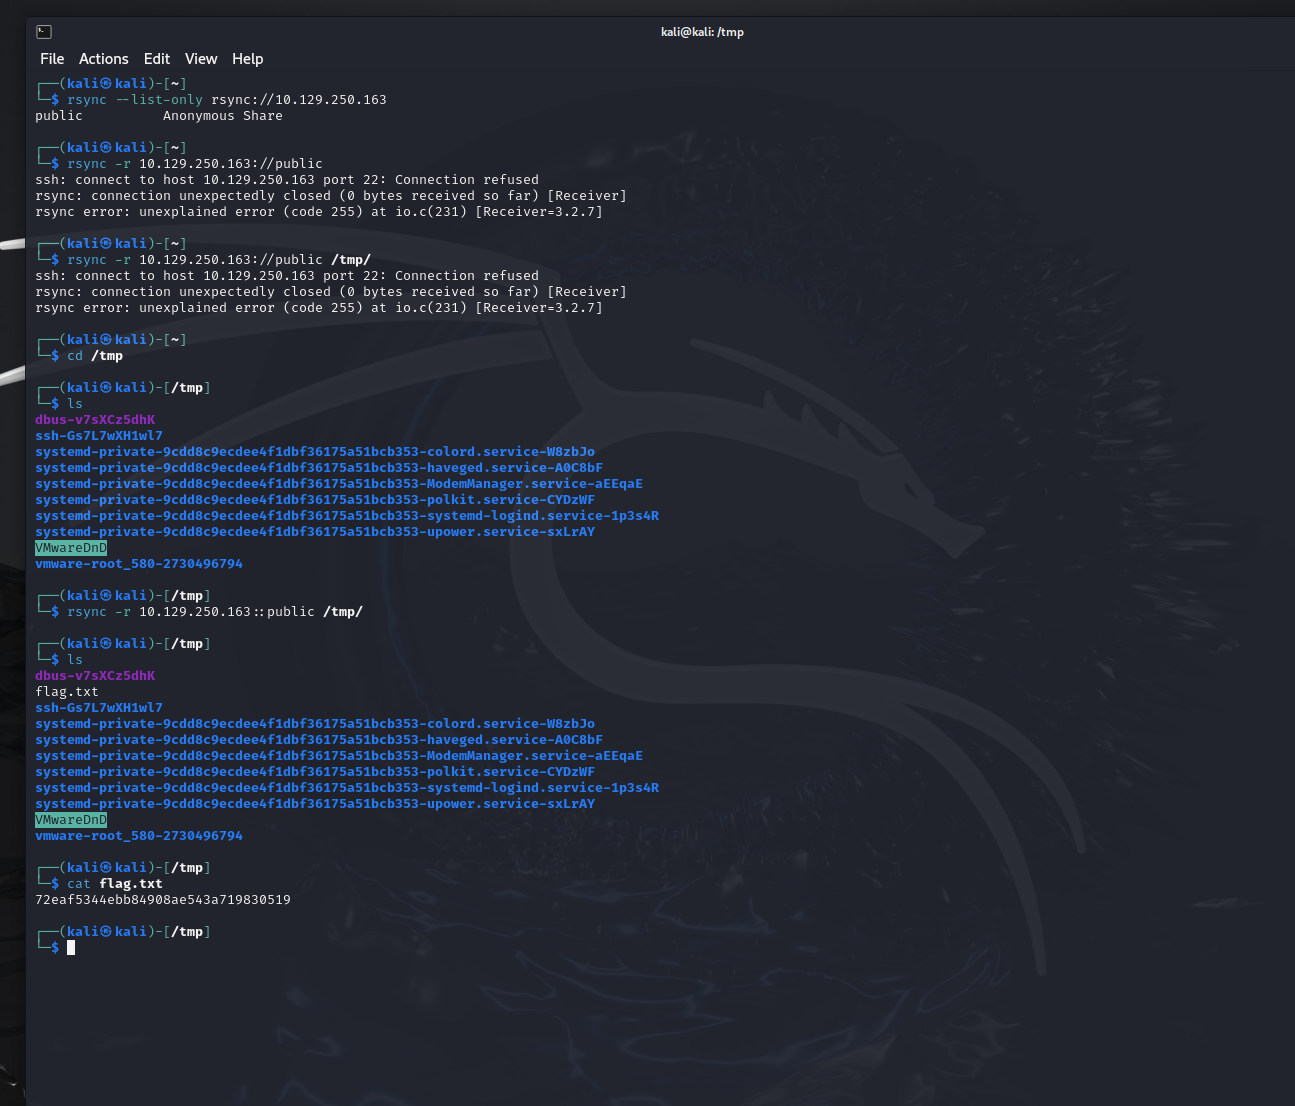
Task: Click the 'public Anonymous Share' output line
Action: tap(159, 116)
